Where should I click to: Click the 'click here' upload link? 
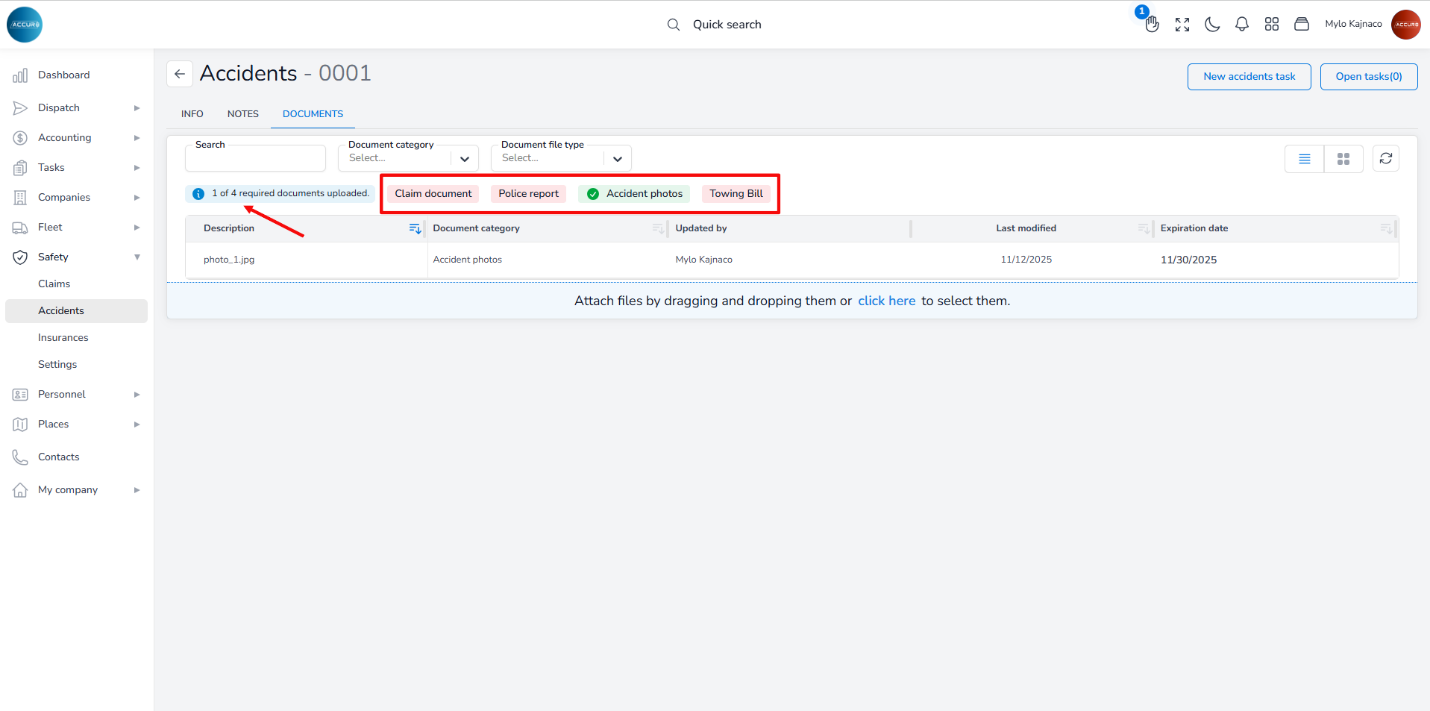tap(886, 301)
